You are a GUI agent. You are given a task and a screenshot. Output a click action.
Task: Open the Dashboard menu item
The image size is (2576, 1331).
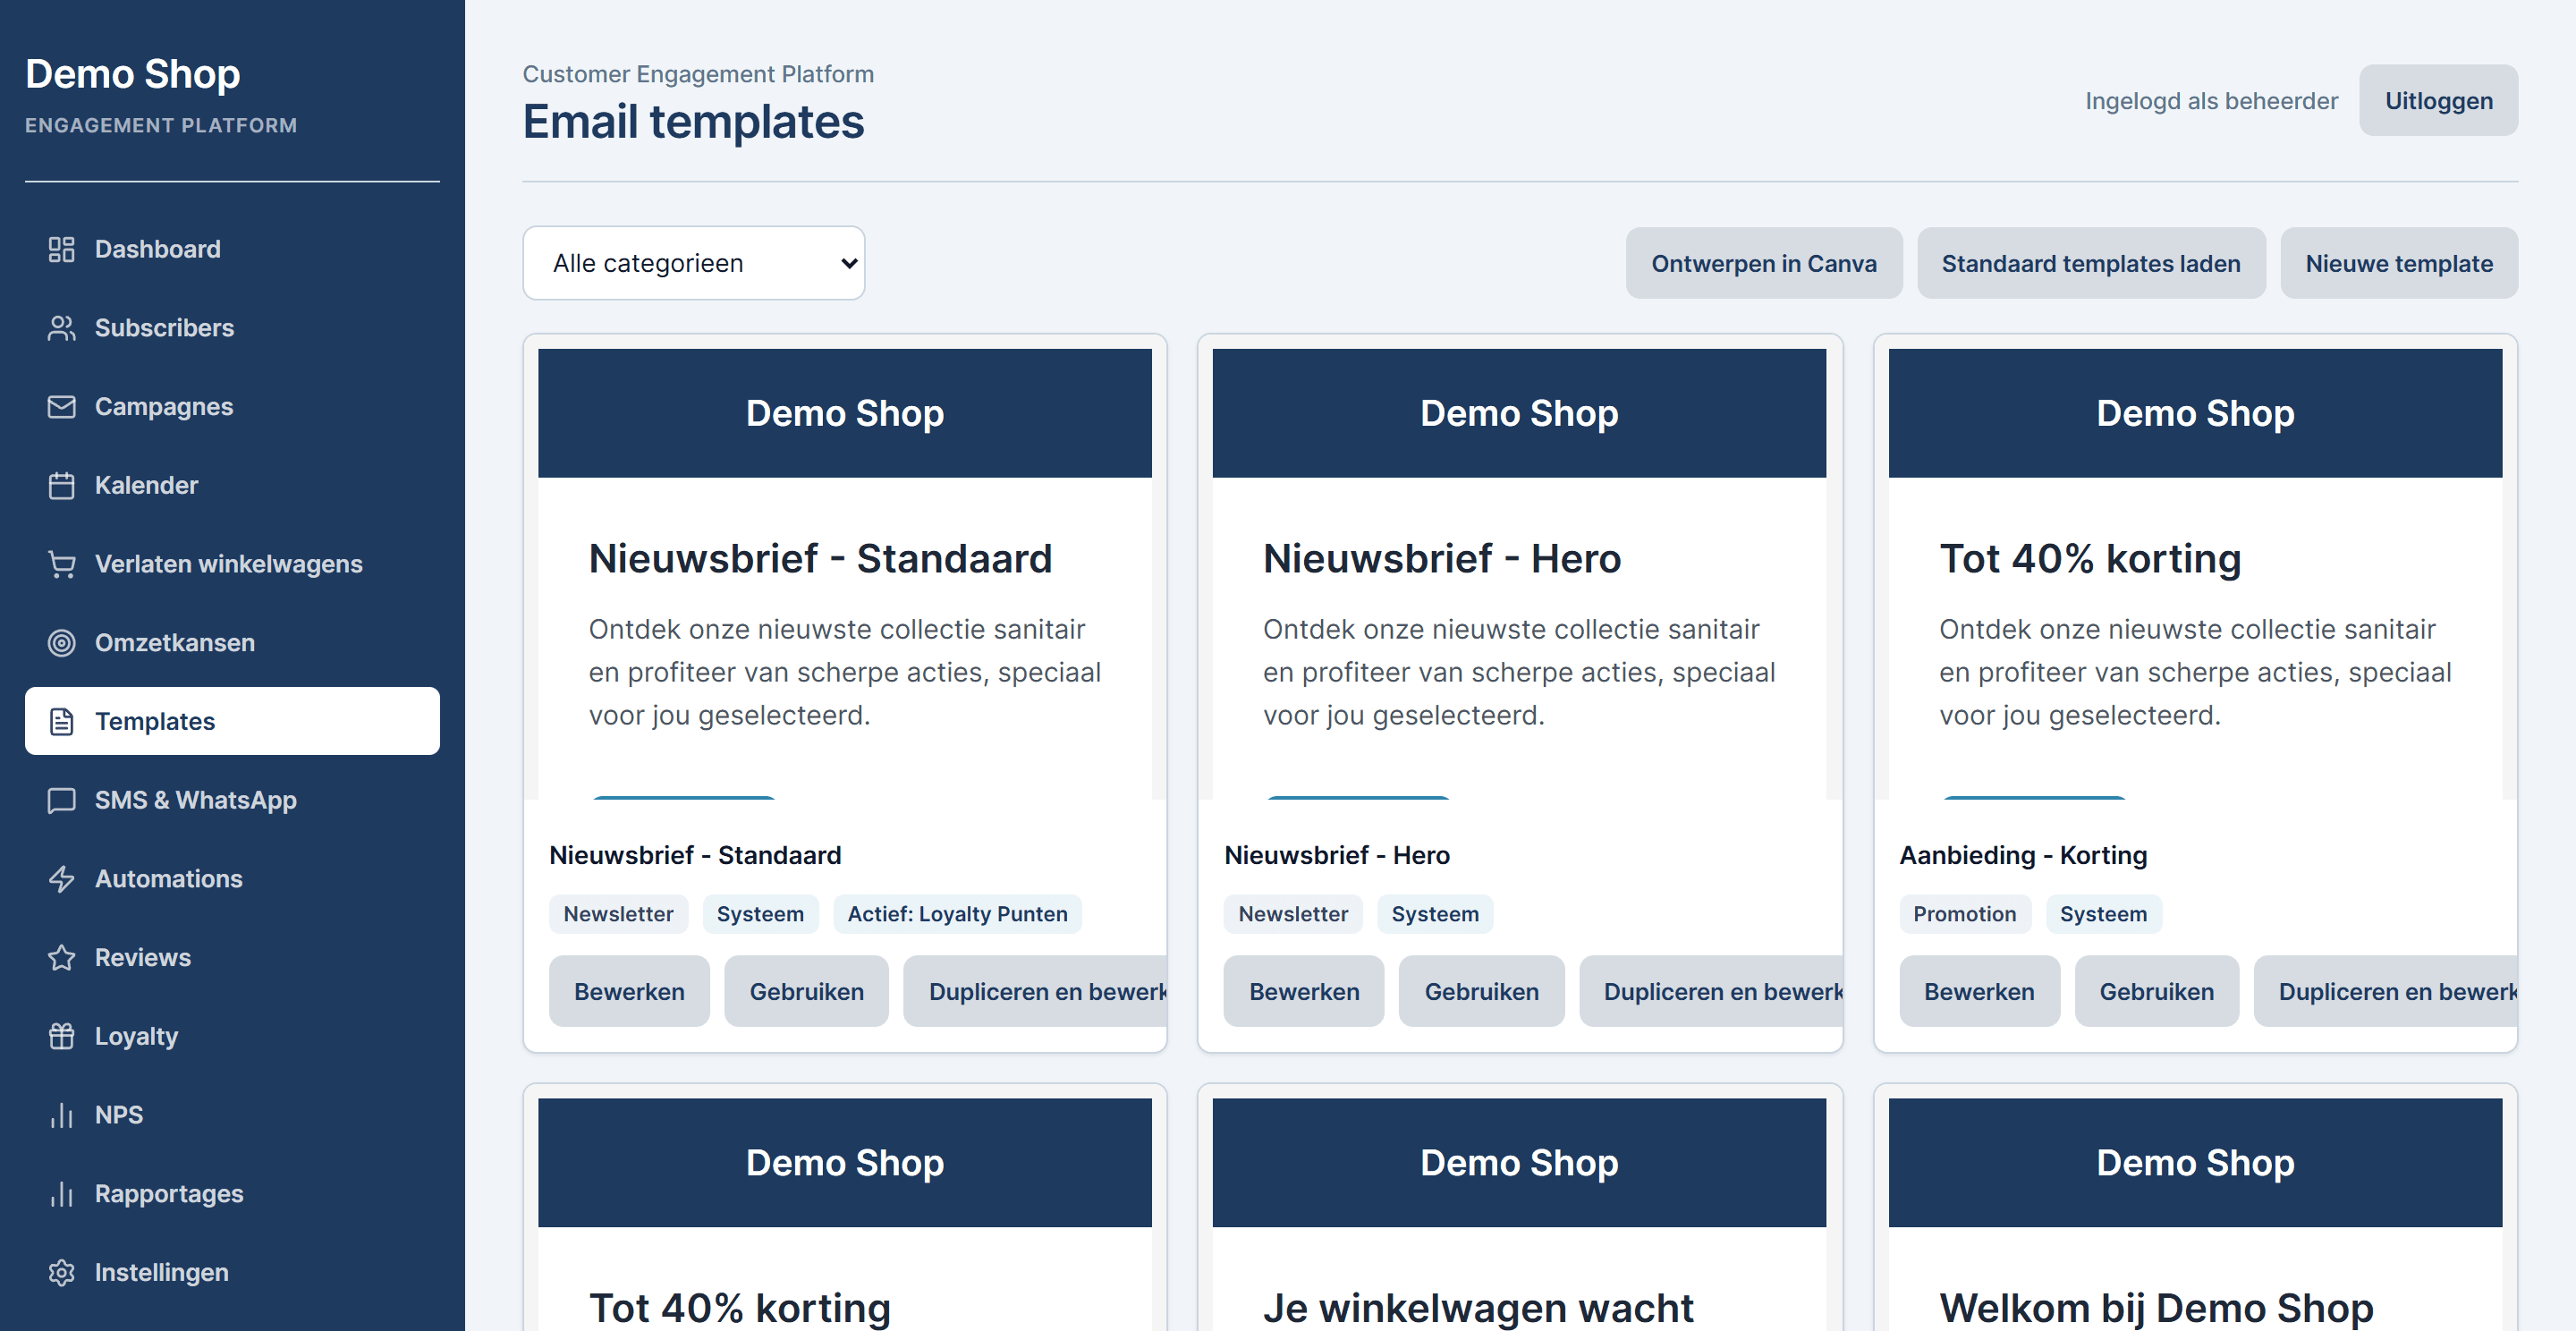[232, 249]
